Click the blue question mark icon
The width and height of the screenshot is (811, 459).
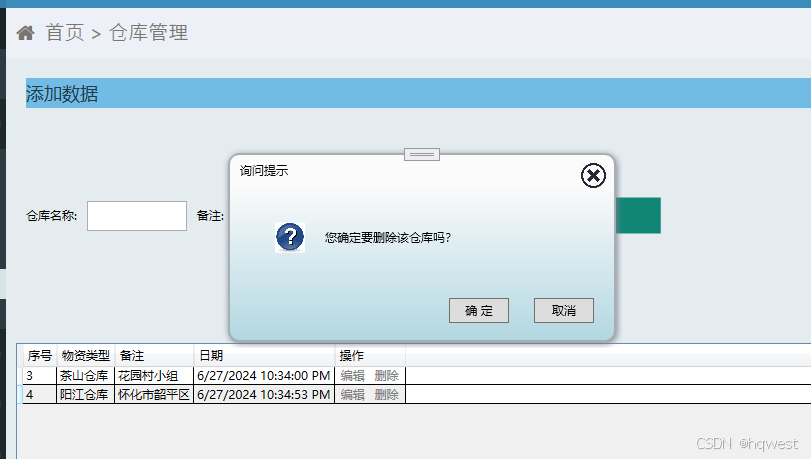pos(290,237)
